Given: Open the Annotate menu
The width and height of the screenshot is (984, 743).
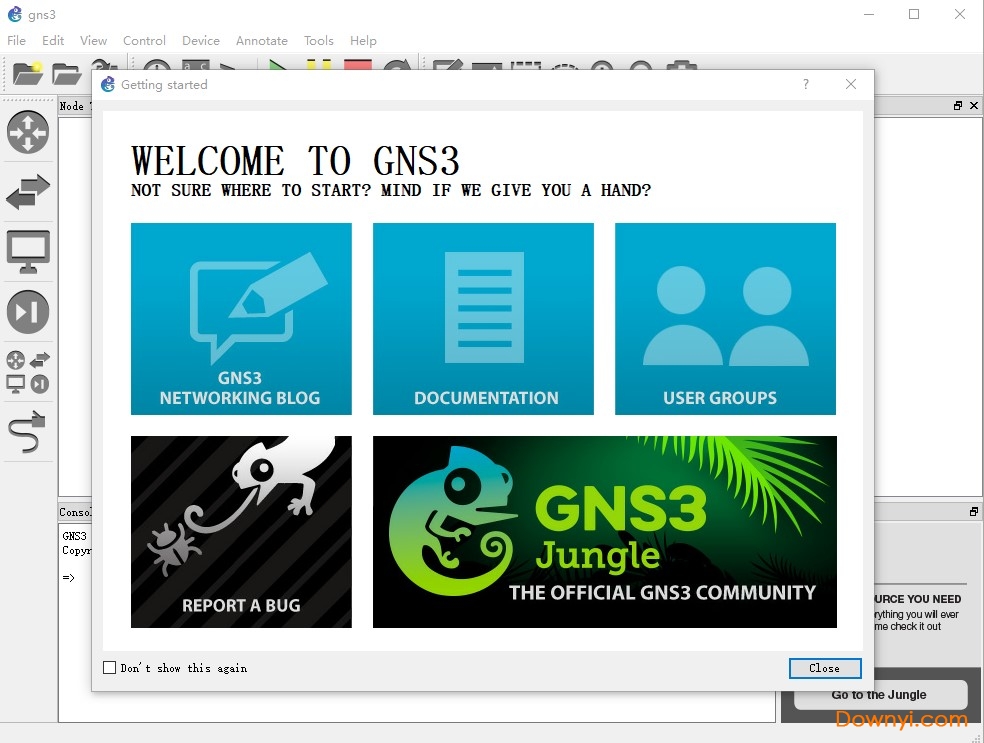Looking at the screenshot, I should (x=262, y=41).
